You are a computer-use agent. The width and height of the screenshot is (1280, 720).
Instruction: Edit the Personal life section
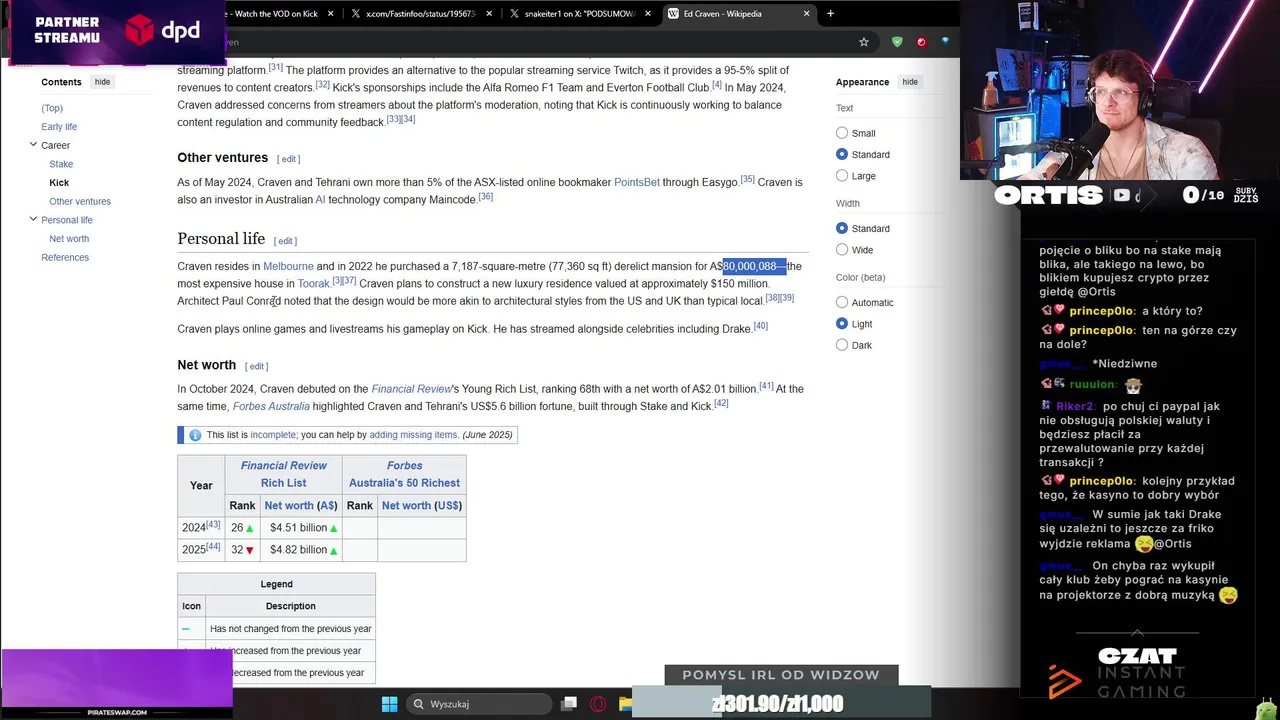click(x=286, y=241)
